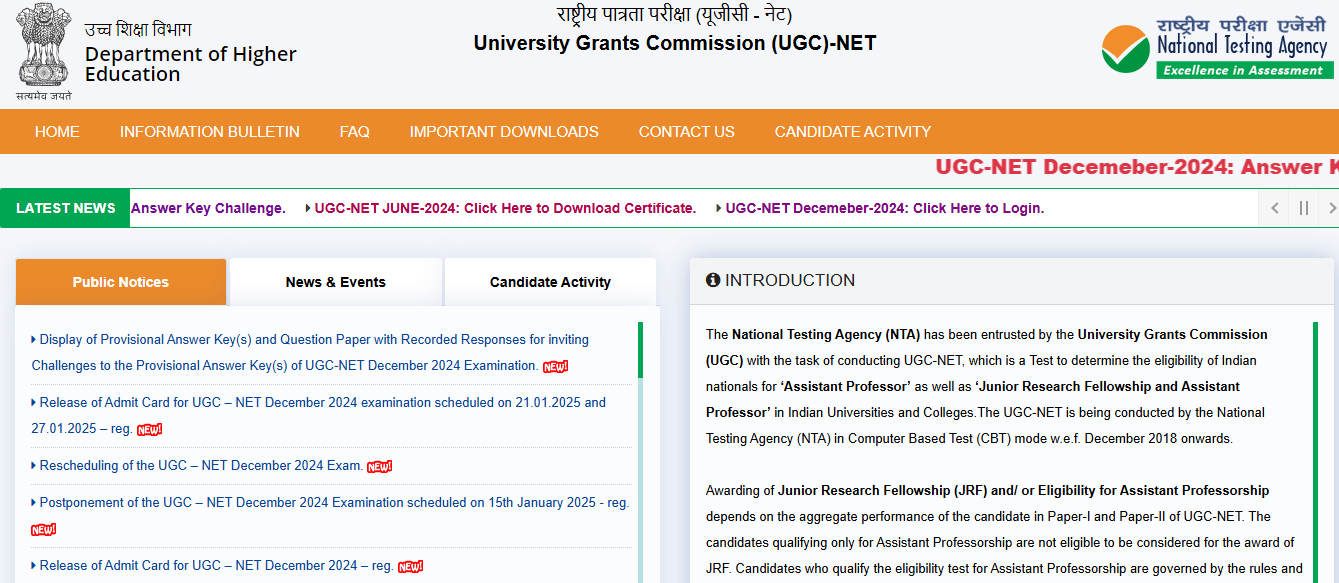Click the Department of Higher Education emblem logo

[x=42, y=48]
